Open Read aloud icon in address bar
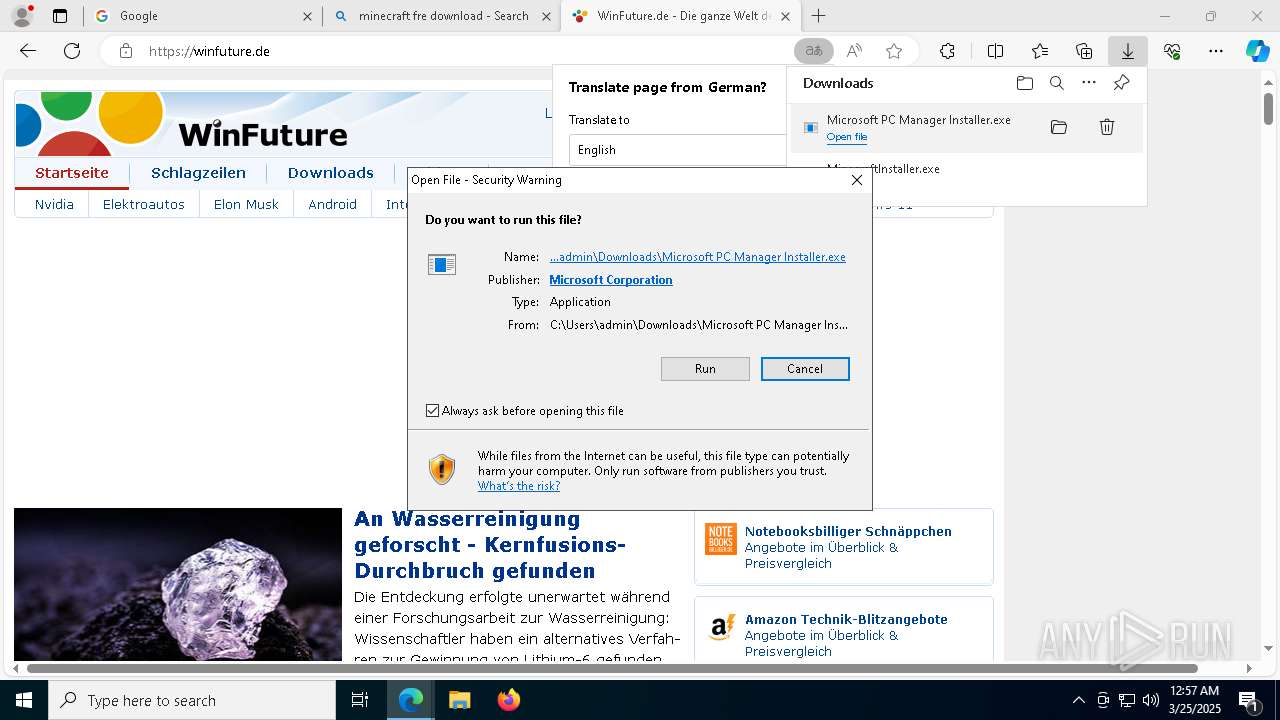 click(854, 51)
